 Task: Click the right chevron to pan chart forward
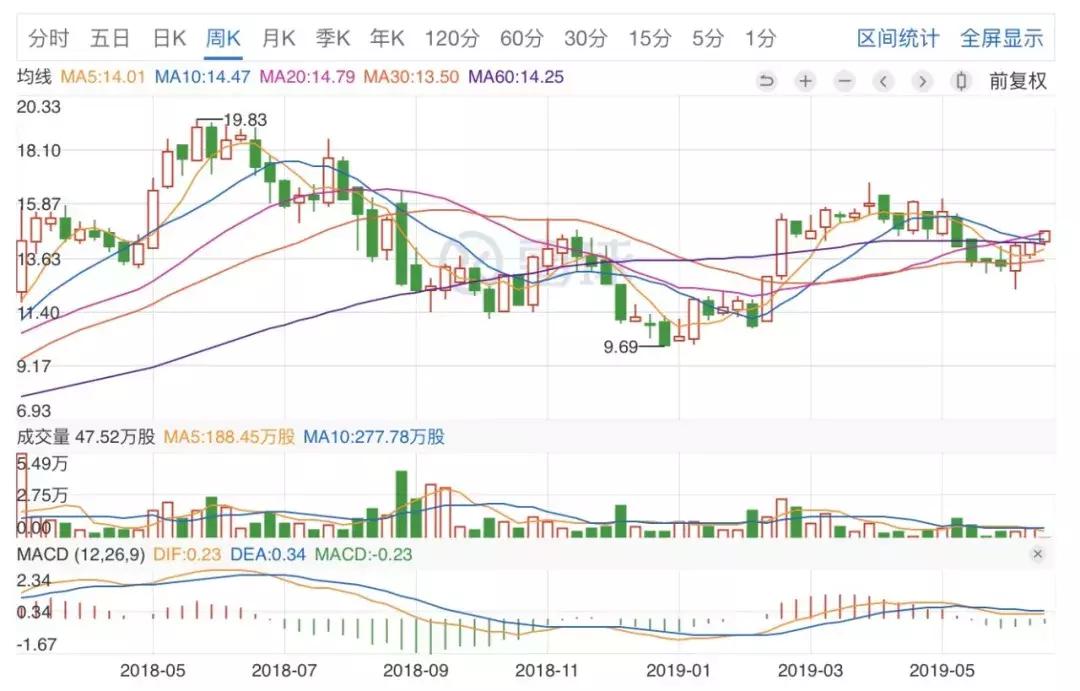[921, 81]
